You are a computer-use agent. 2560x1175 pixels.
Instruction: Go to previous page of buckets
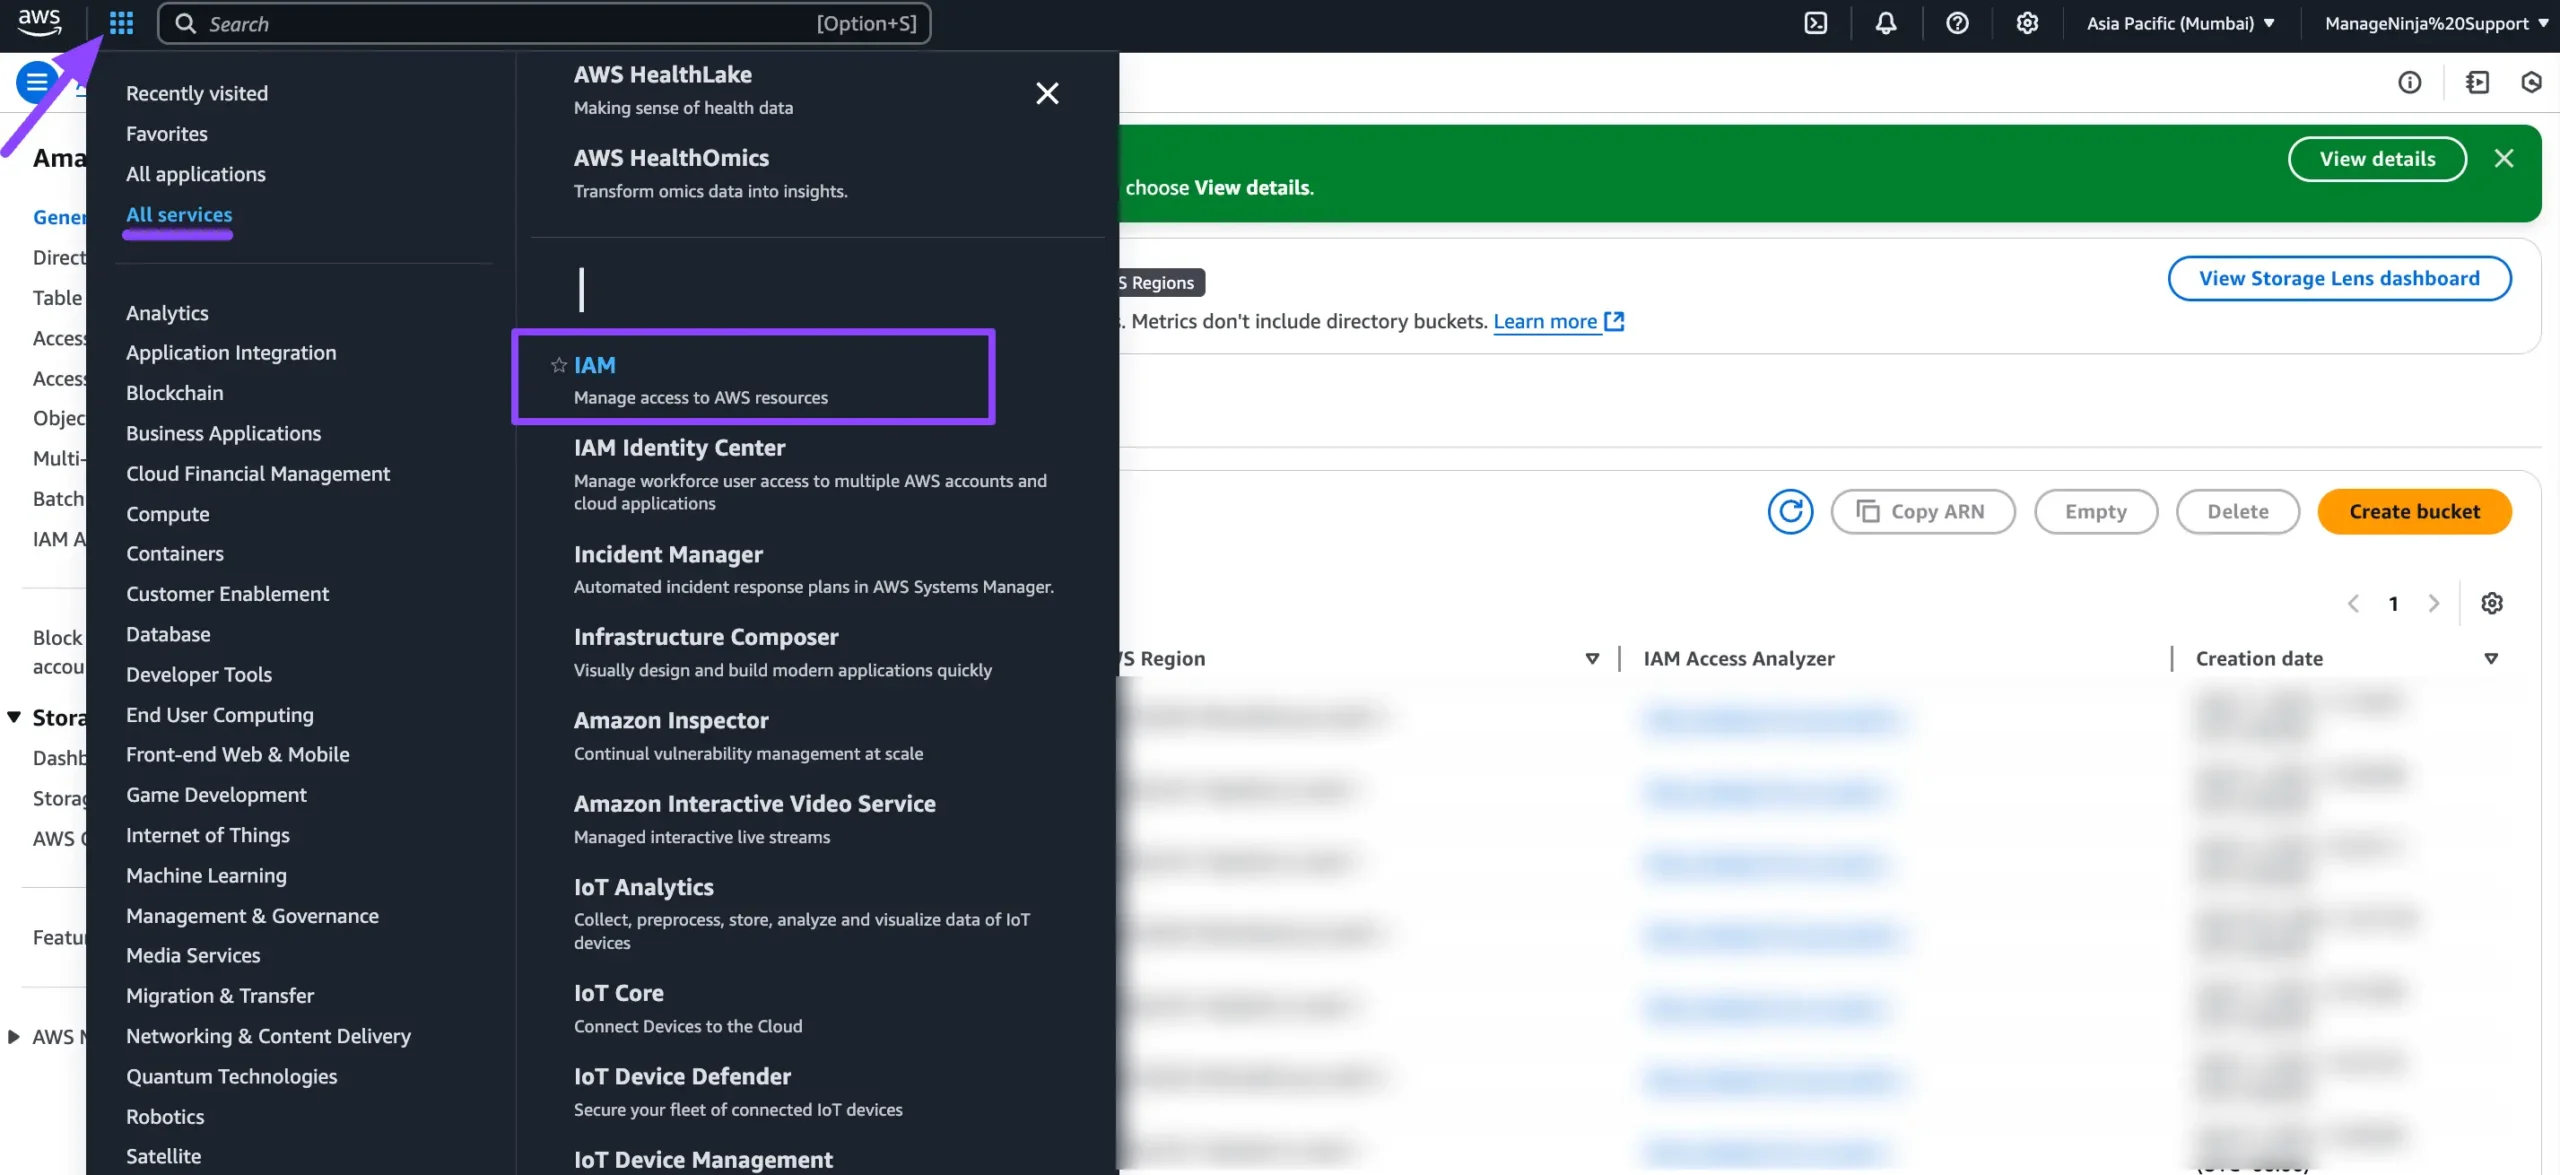click(2353, 603)
